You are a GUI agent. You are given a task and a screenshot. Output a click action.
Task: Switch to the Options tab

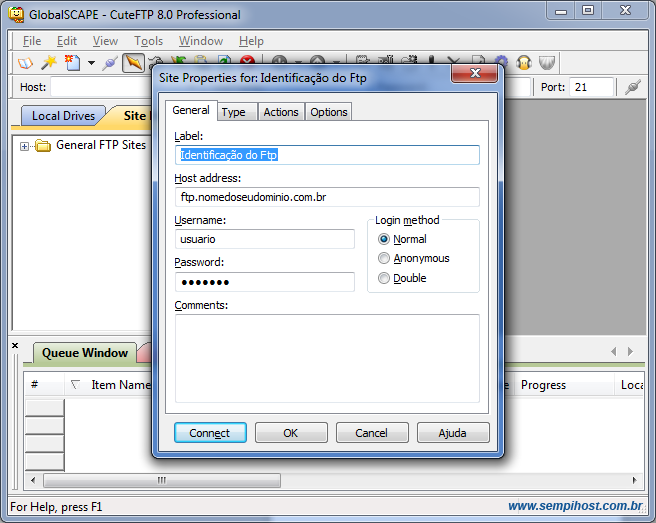329,112
